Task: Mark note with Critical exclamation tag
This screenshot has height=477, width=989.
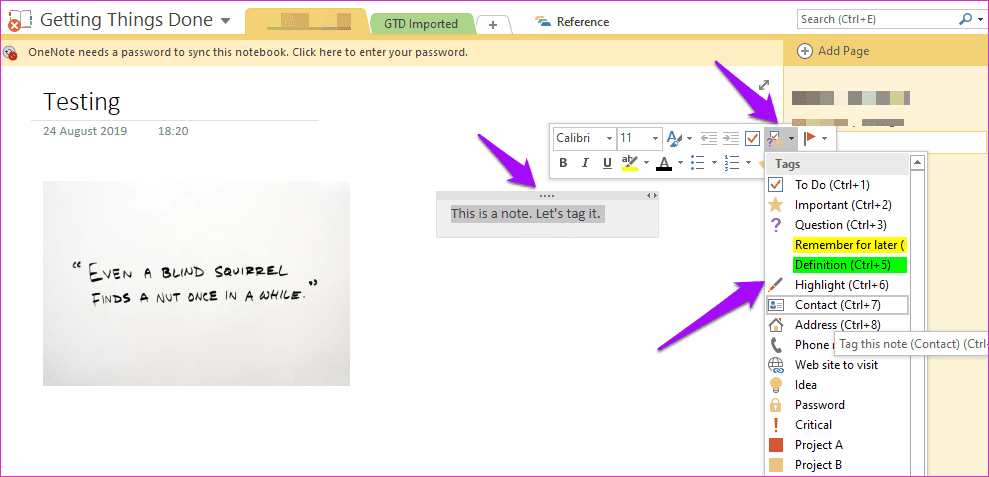Action: (837, 425)
